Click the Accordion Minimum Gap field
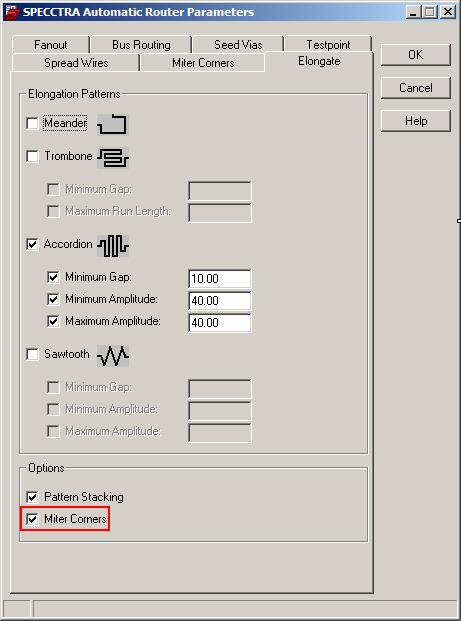461x621 pixels. [220, 279]
